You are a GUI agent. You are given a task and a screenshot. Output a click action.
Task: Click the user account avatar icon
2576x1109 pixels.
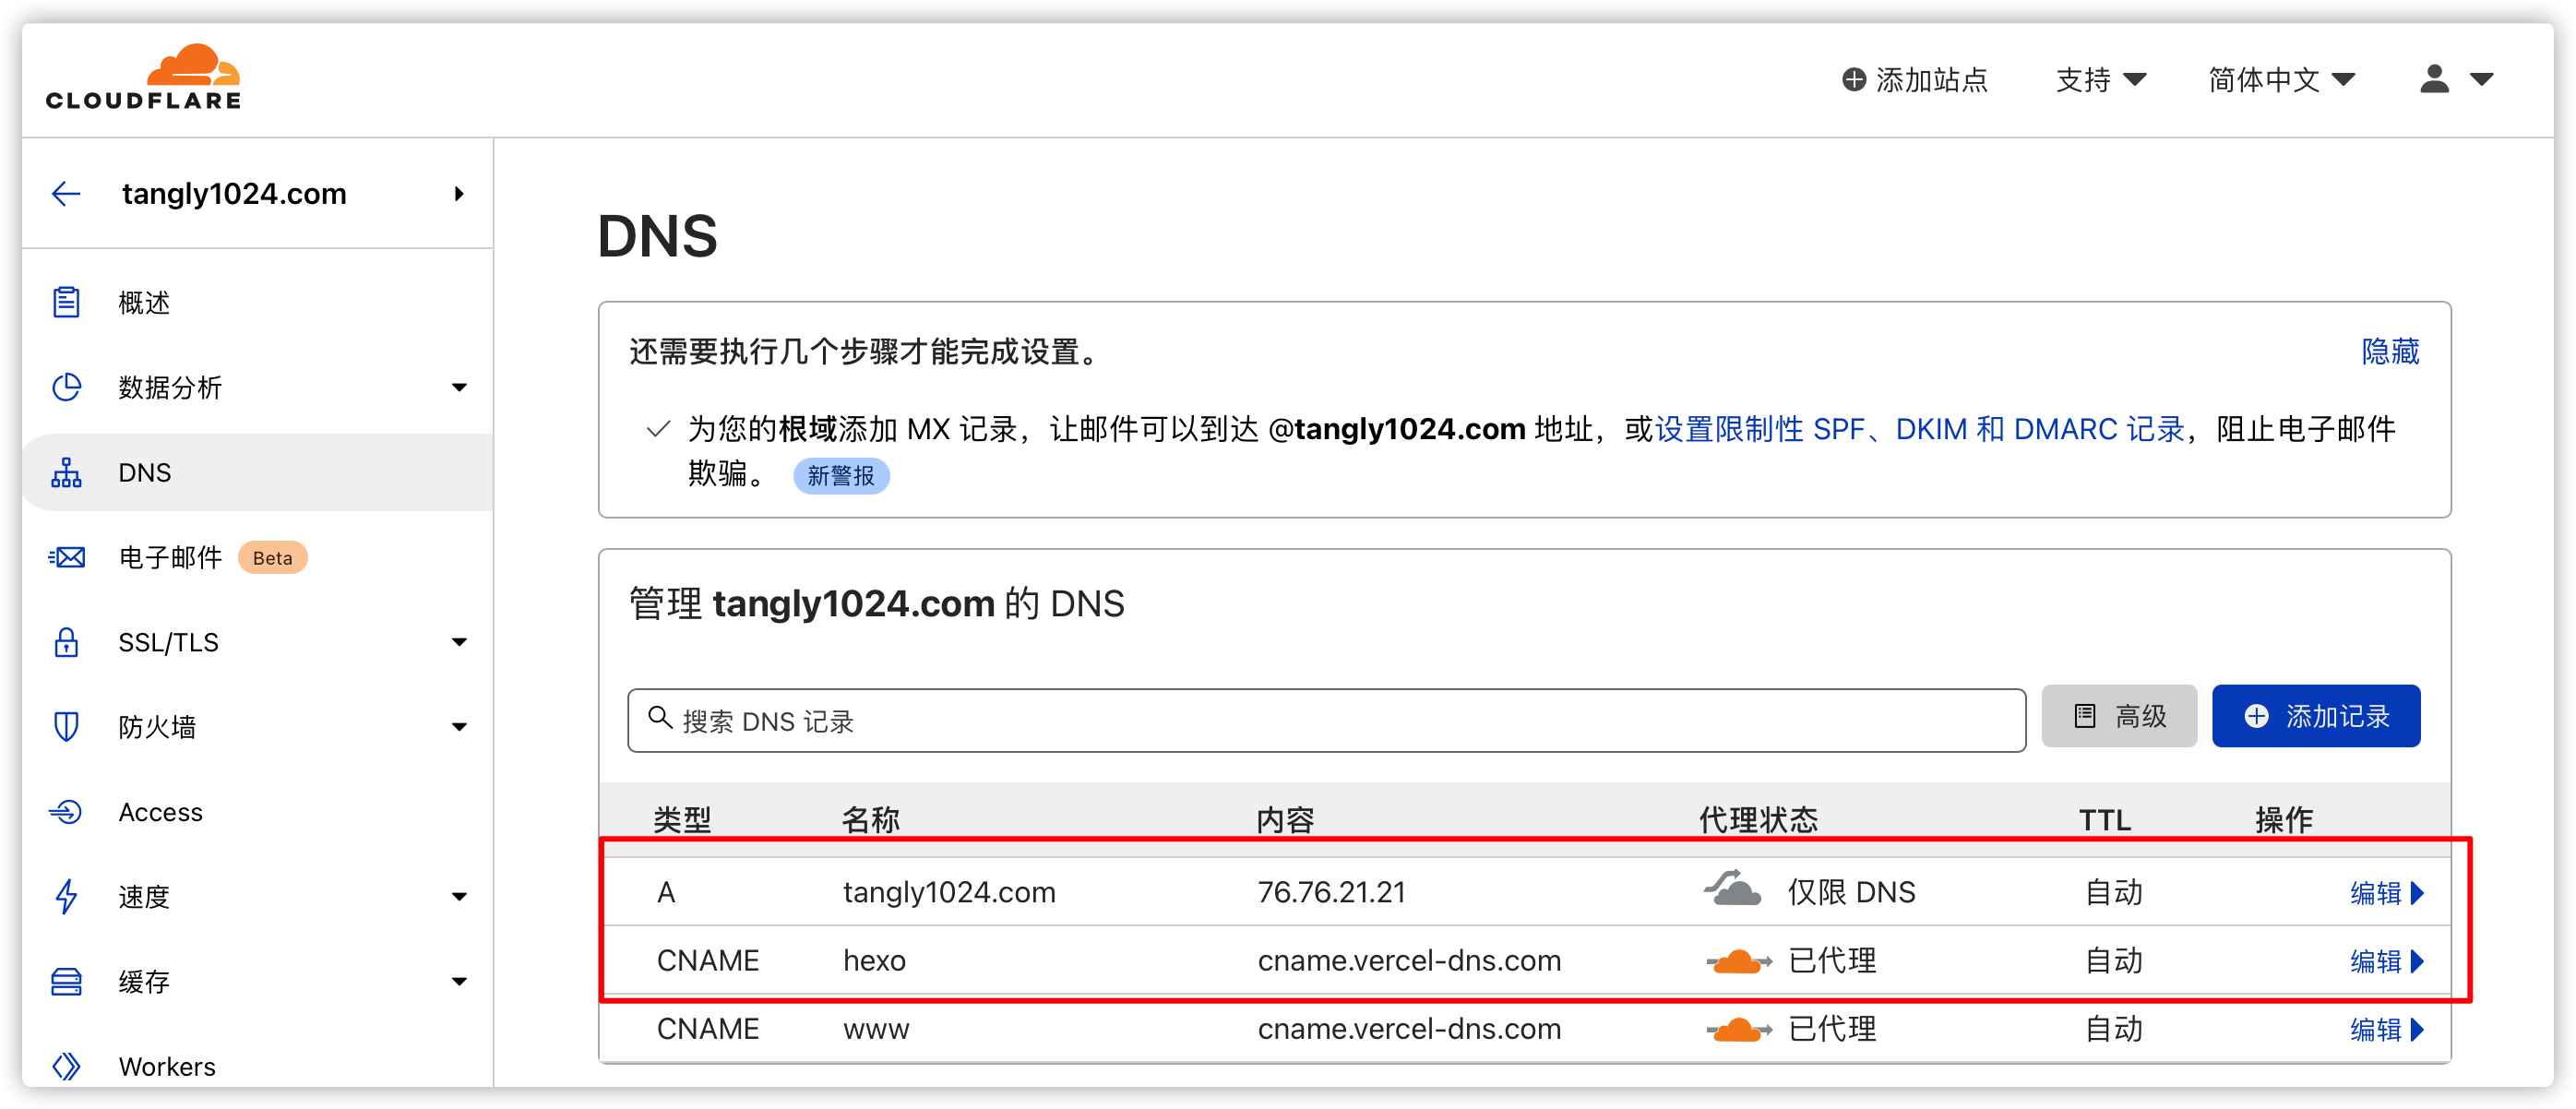coord(2434,79)
